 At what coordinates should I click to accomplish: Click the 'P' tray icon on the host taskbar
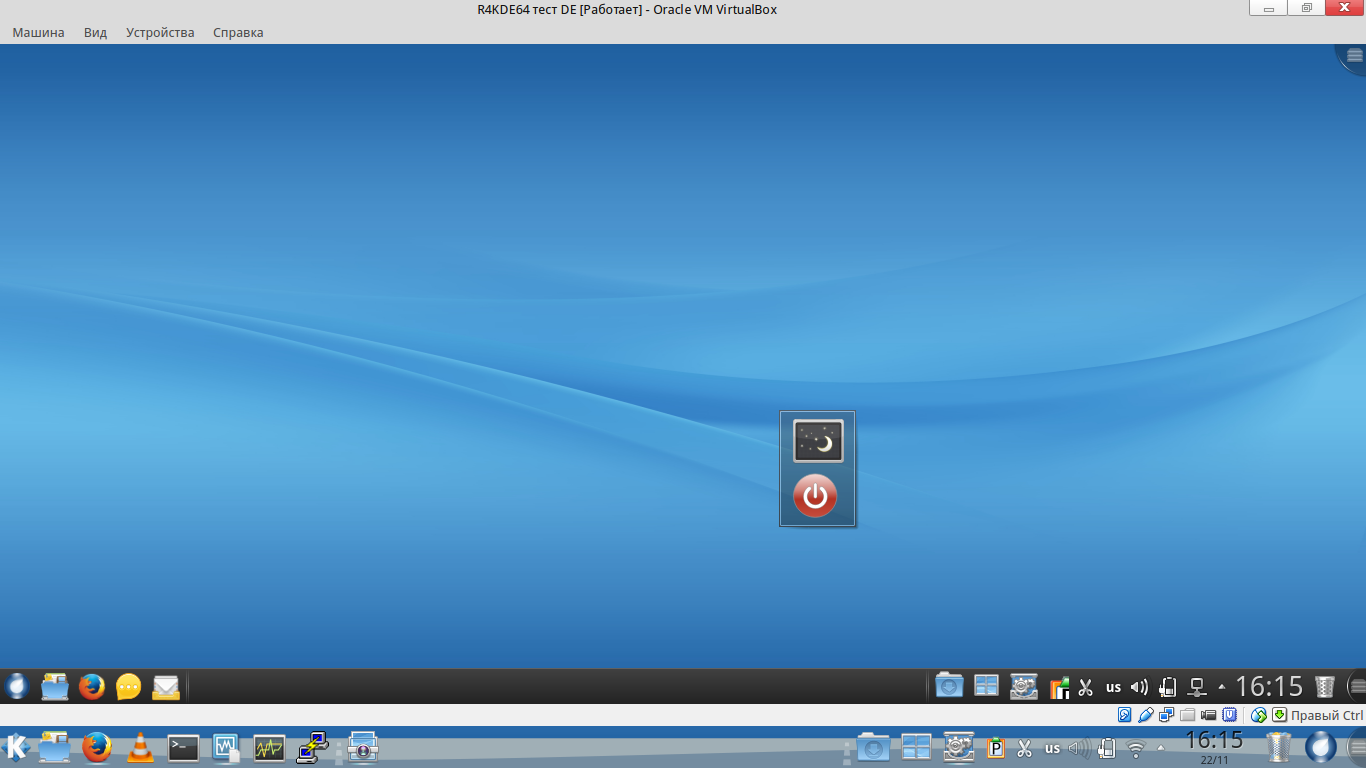(996, 748)
